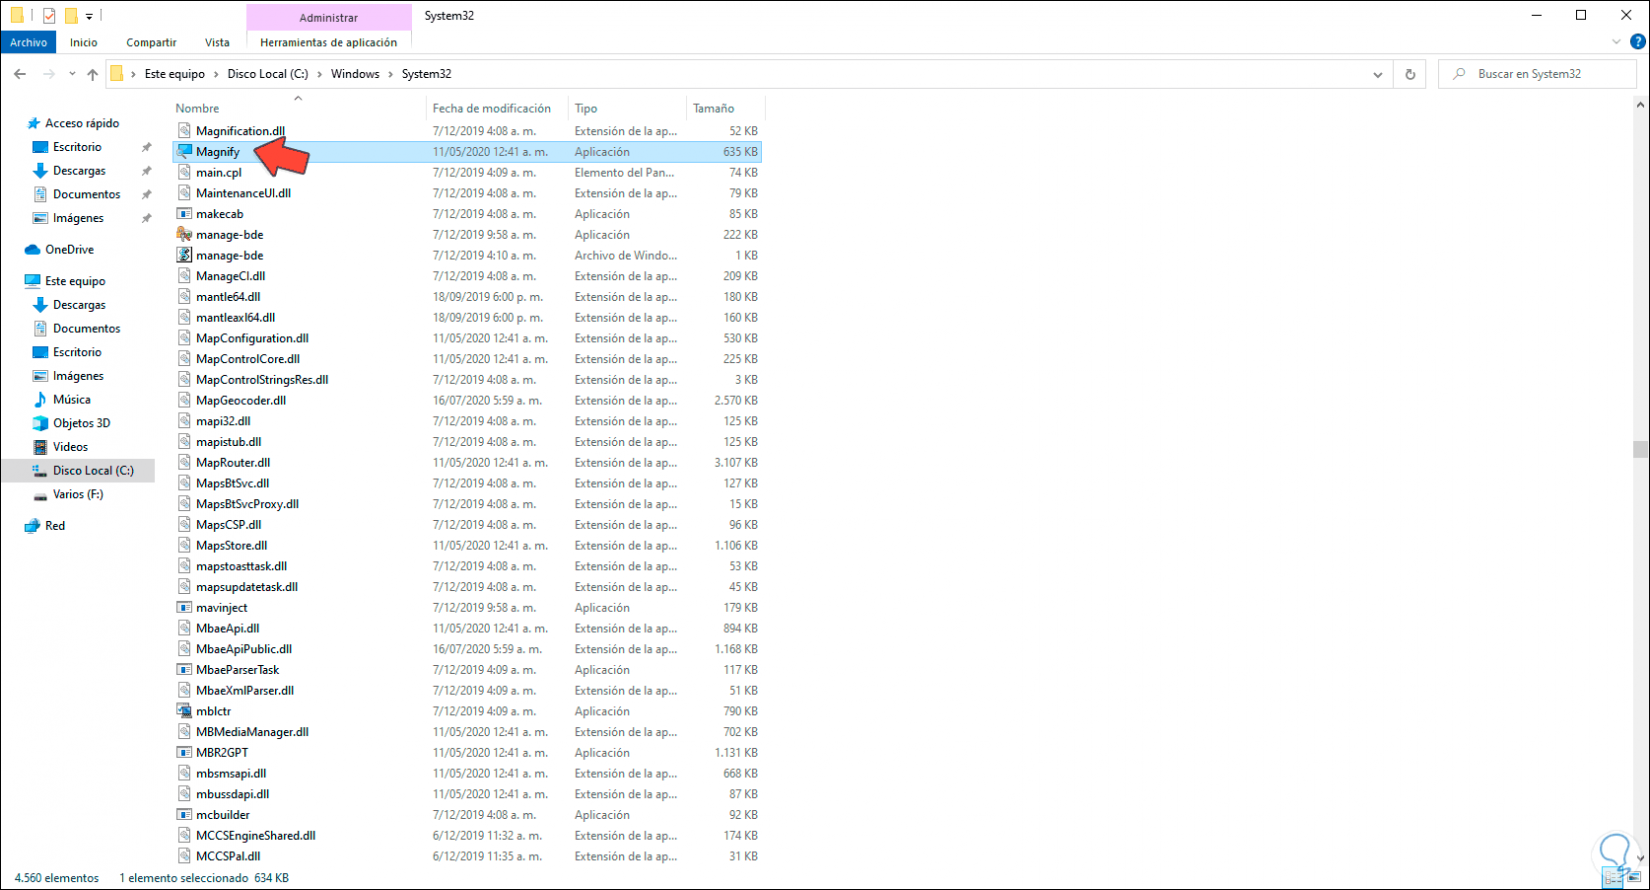The image size is (1650, 890).
Task: Switch to the Inicio ribbon tab
Action: [x=84, y=43]
